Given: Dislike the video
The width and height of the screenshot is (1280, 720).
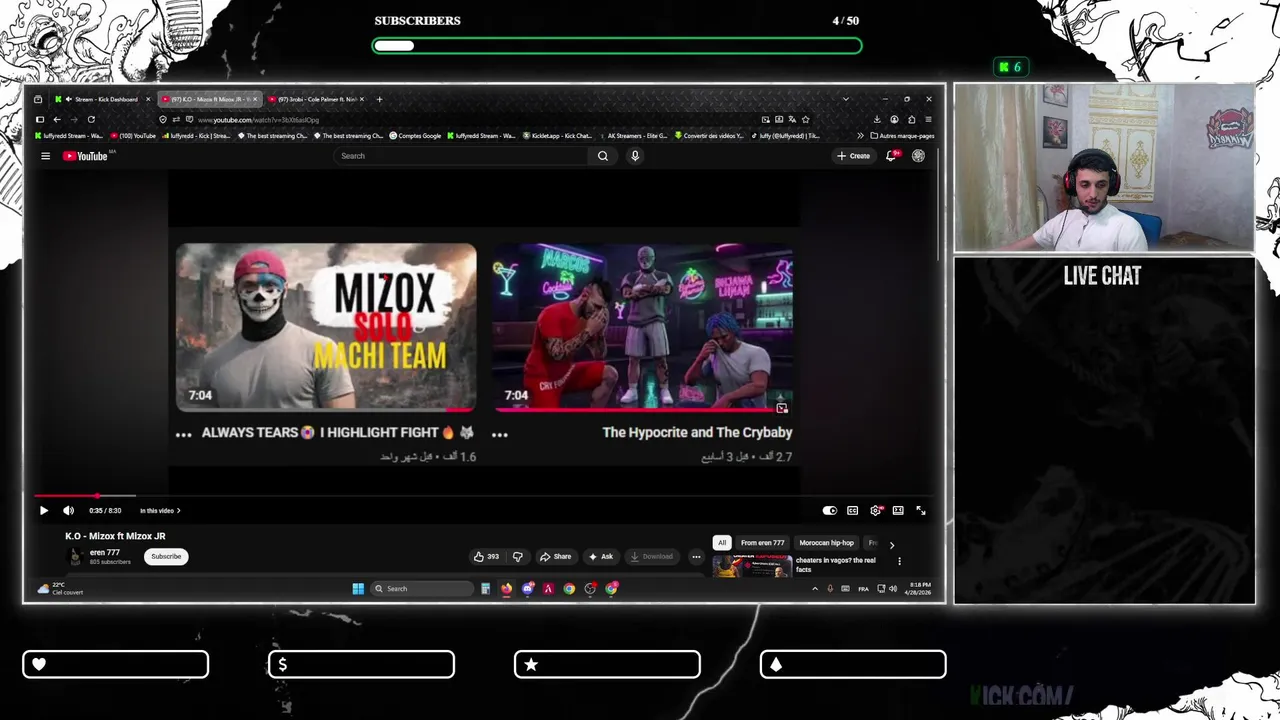Looking at the screenshot, I should pyautogui.click(x=517, y=556).
